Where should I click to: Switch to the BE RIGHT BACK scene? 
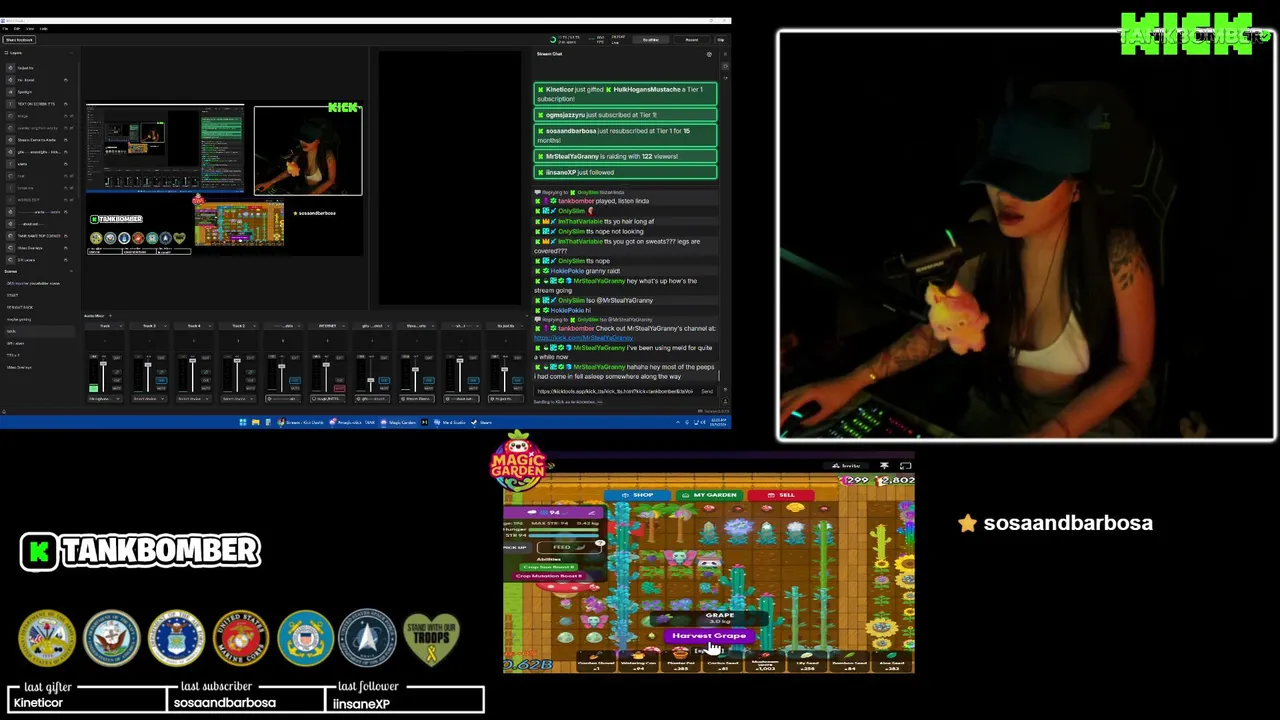click(20, 307)
